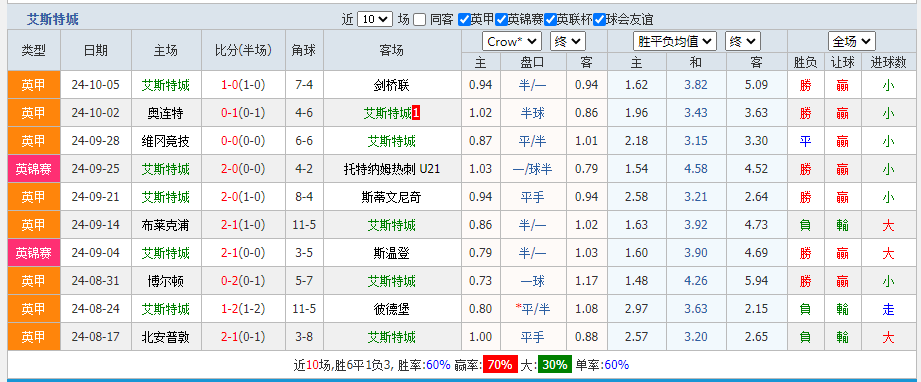Click the 大 goals result on 24-09-14 row

point(888,225)
